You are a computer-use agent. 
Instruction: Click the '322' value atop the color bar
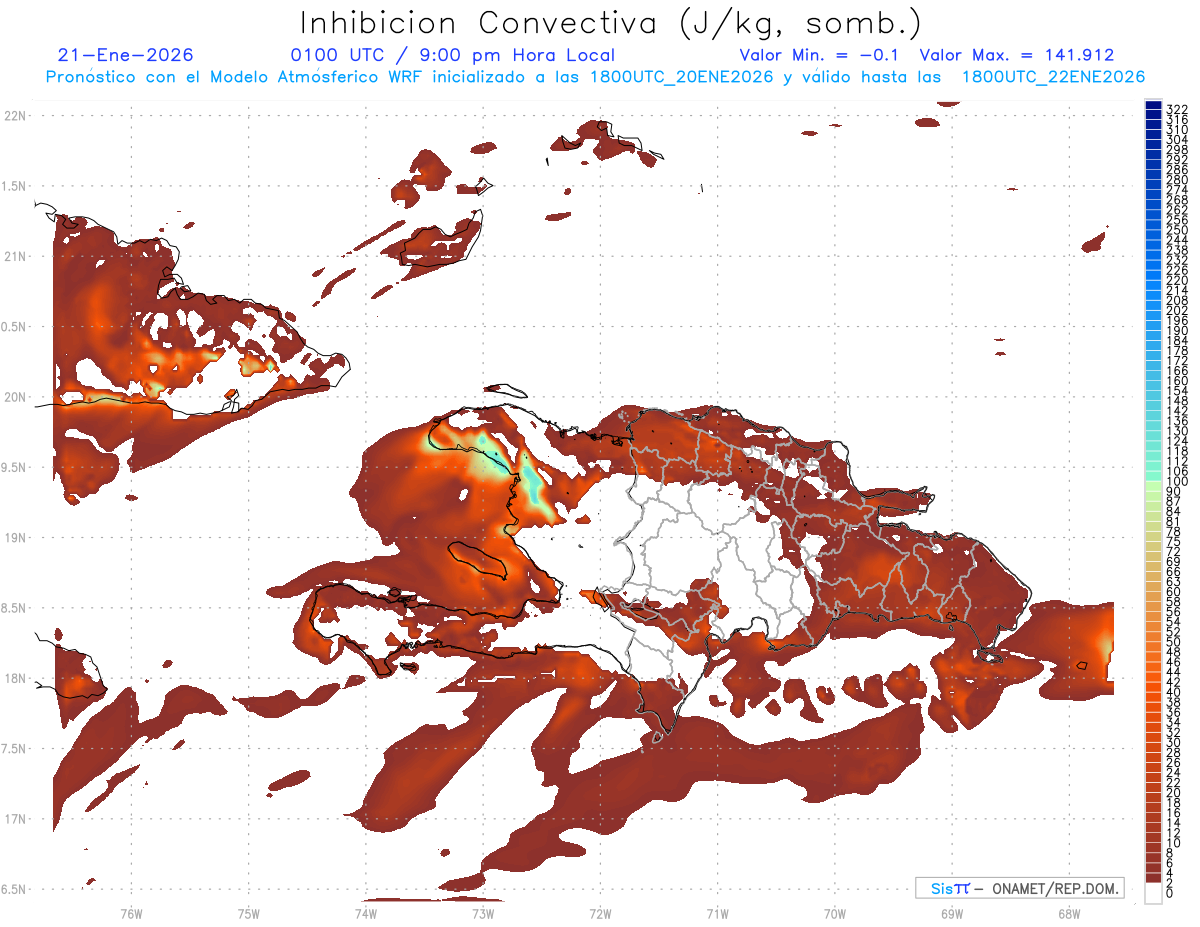(1176, 108)
